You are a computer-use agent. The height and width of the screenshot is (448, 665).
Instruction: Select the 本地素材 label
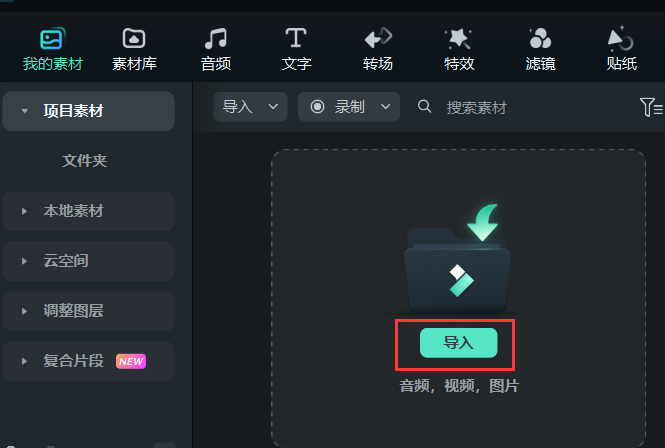pyautogui.click(x=73, y=211)
